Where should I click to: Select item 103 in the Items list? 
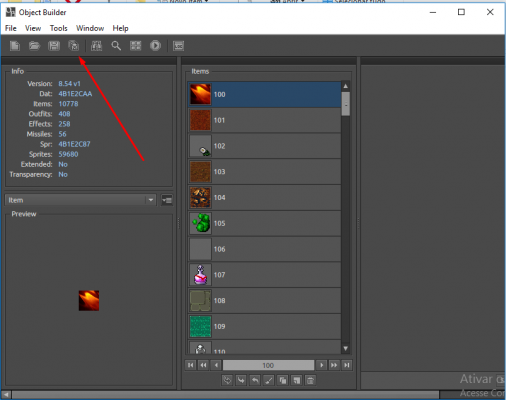264,172
